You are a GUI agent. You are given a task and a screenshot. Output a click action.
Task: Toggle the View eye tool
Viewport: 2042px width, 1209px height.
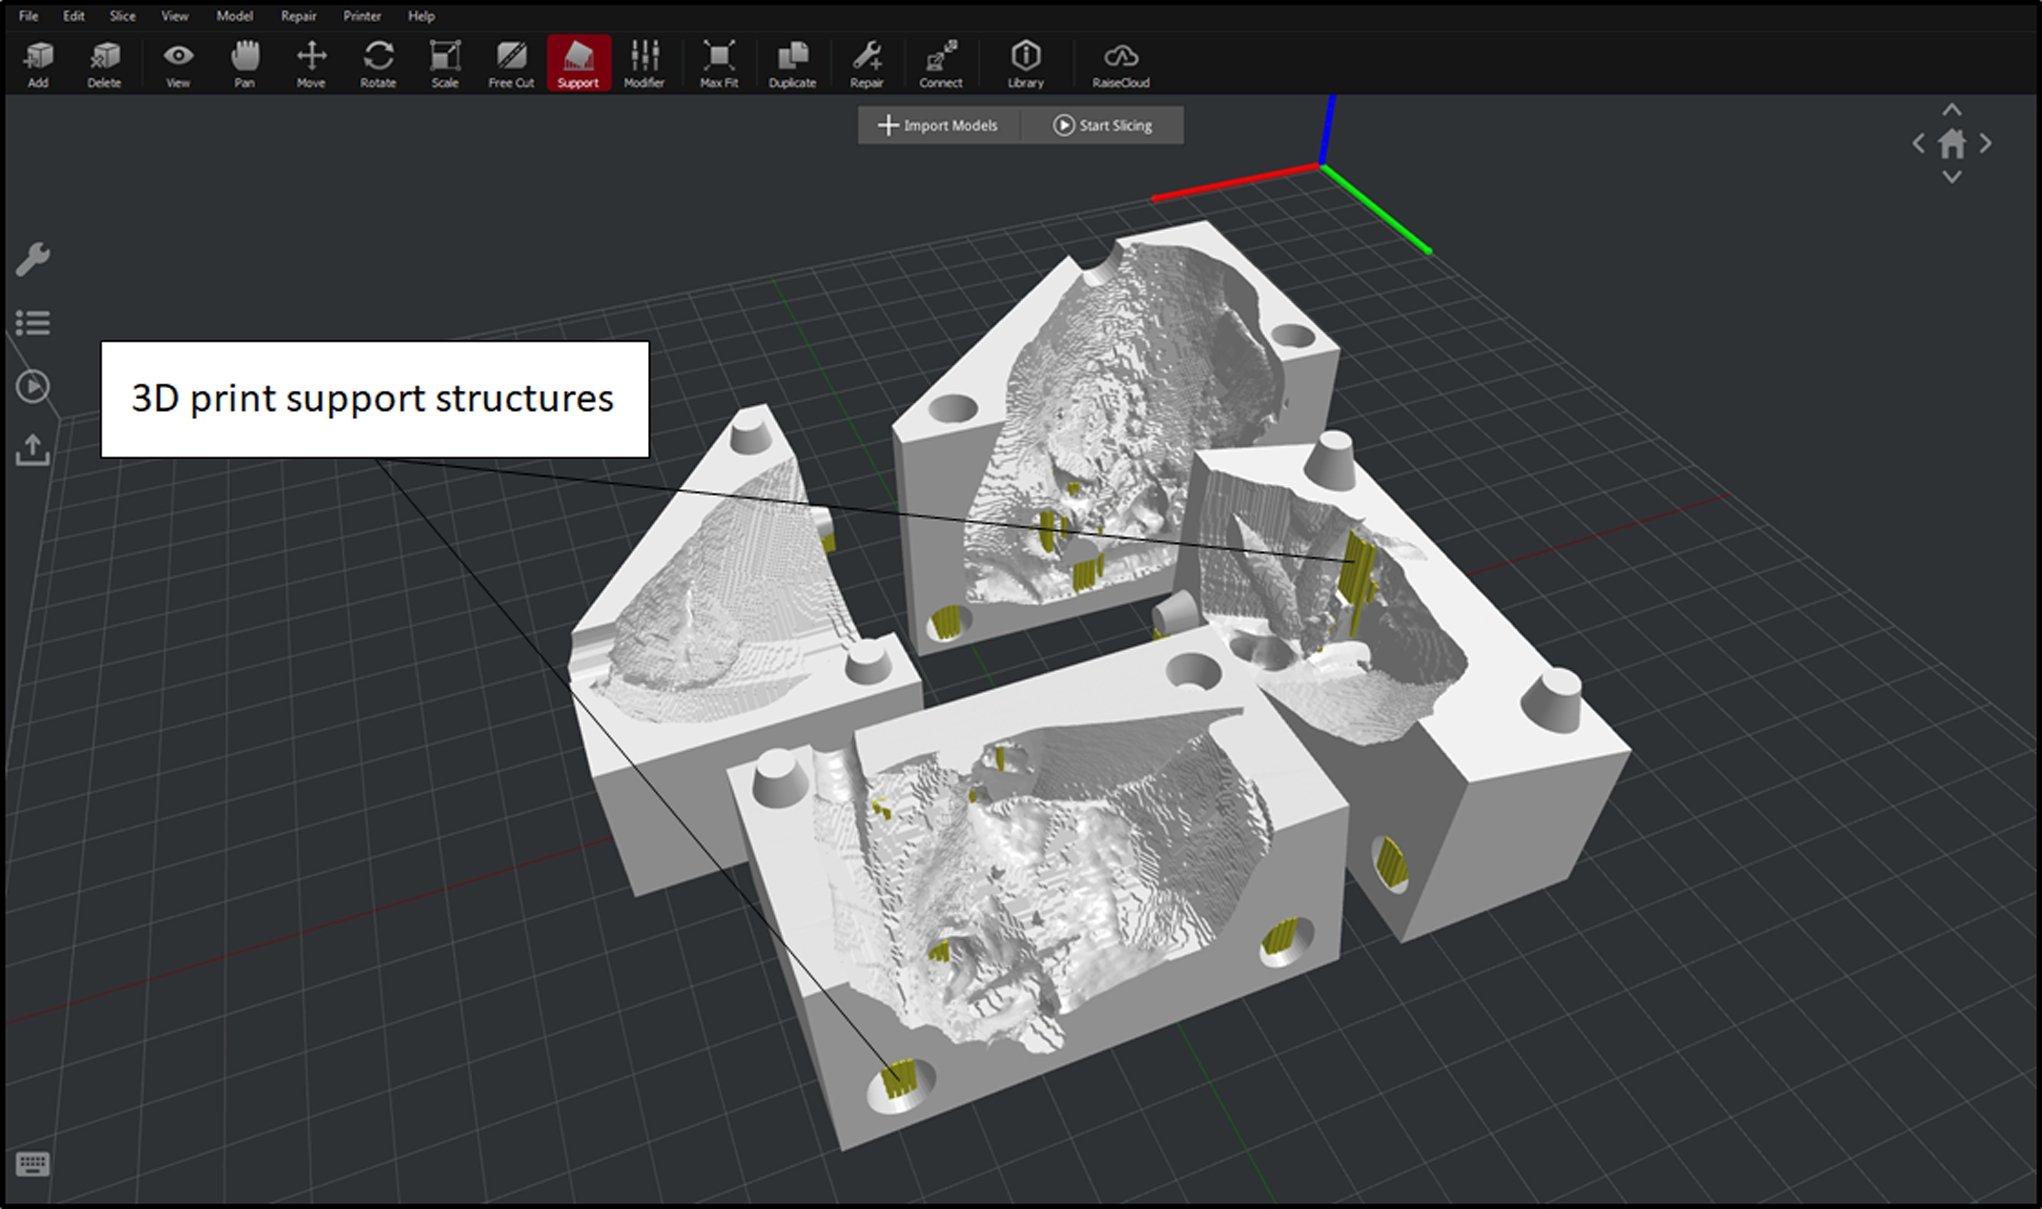[178, 62]
